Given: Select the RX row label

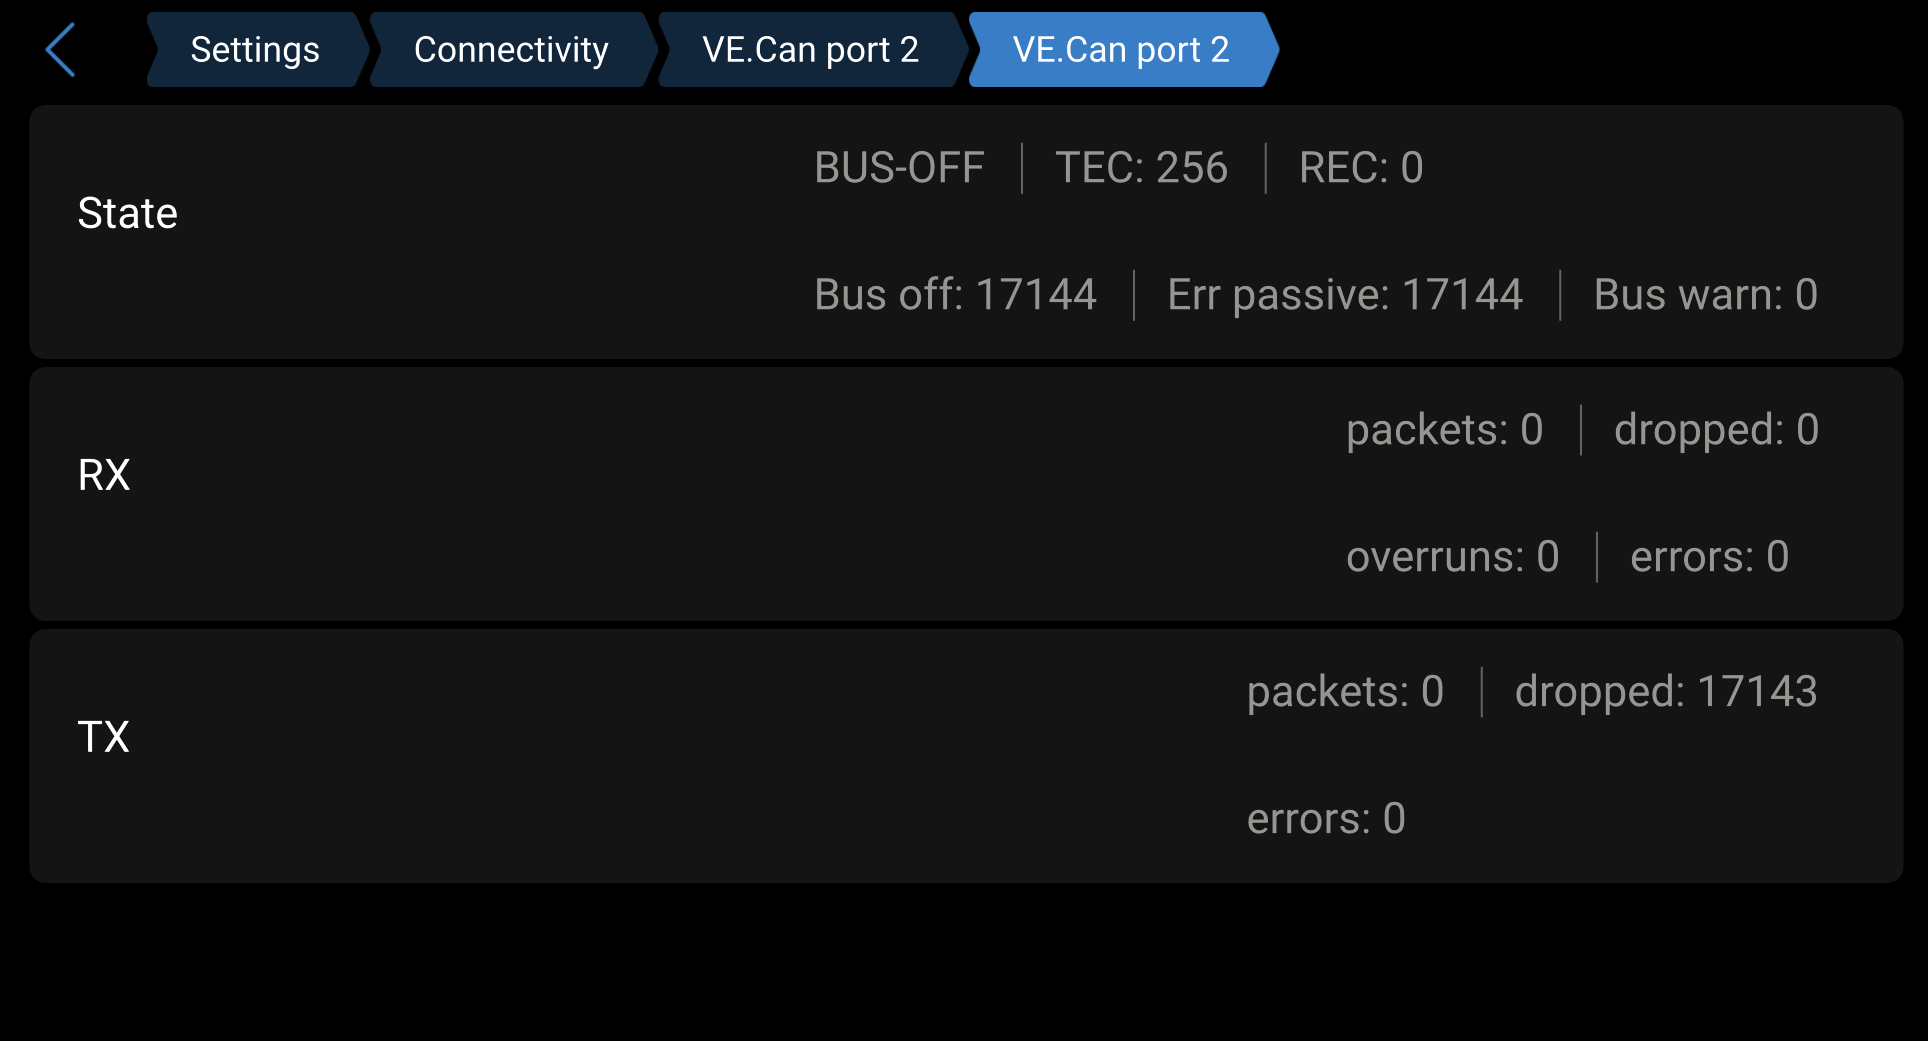Looking at the screenshot, I should coord(104,475).
